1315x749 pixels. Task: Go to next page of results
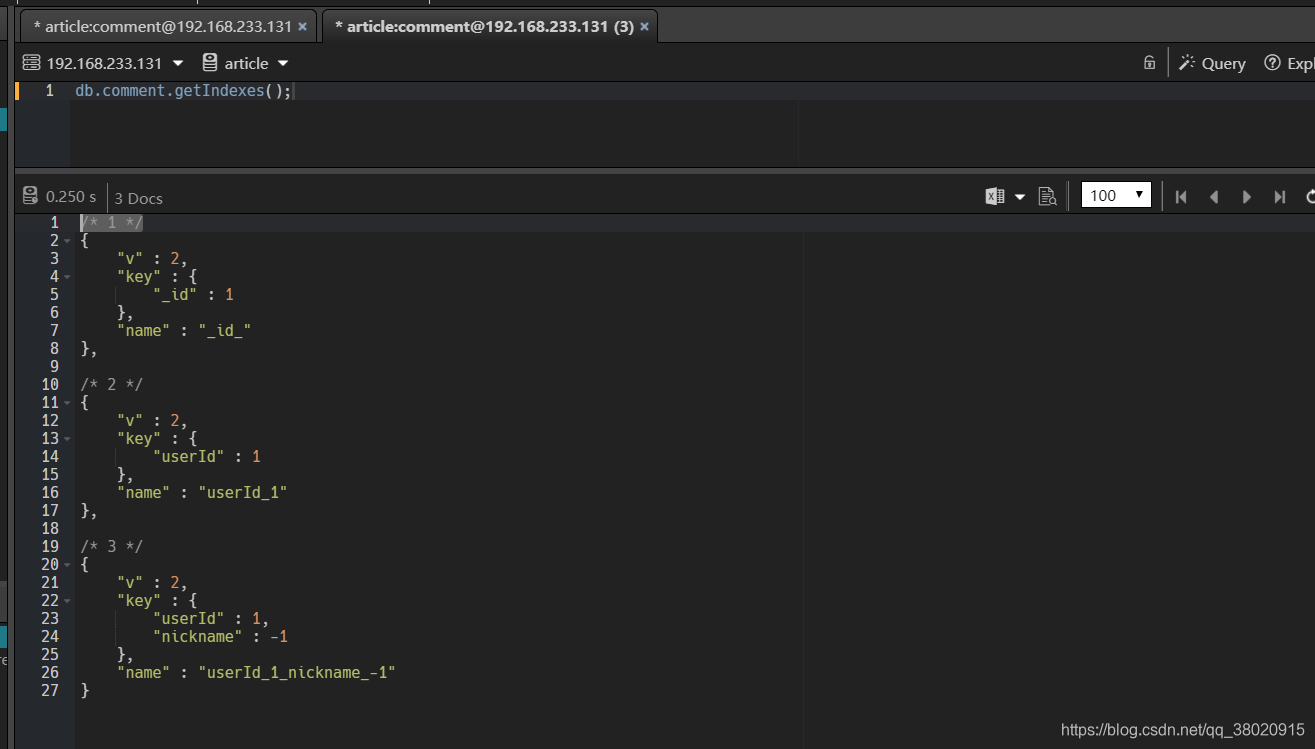(1247, 197)
